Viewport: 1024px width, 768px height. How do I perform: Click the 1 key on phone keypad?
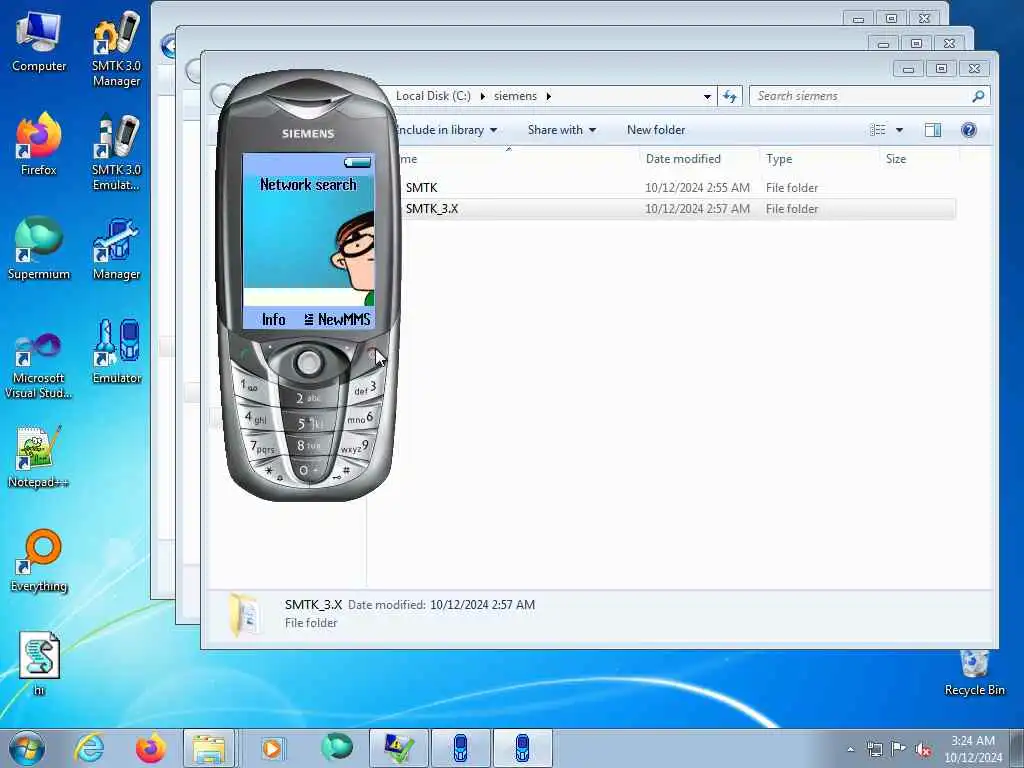pos(249,385)
